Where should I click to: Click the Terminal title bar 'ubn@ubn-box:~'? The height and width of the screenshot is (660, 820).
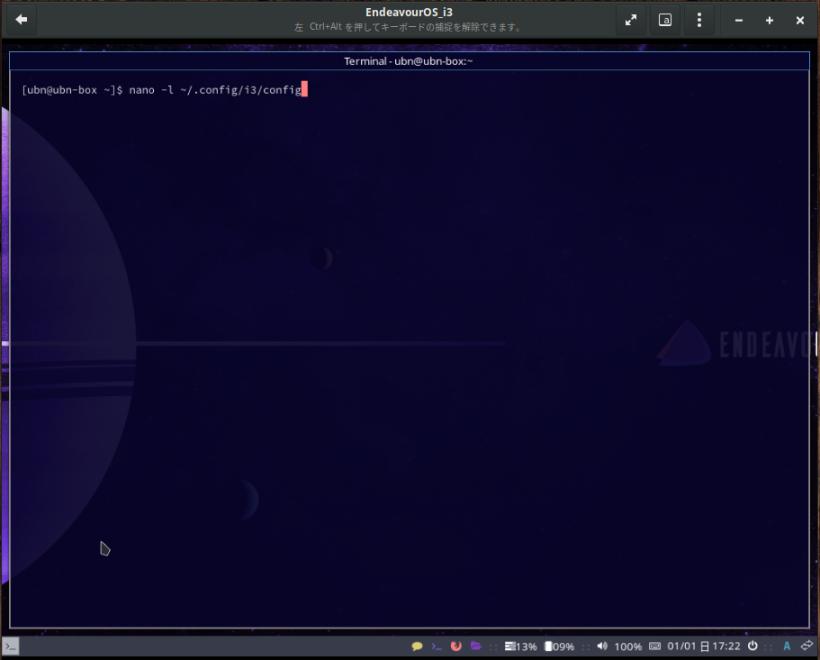pyautogui.click(x=408, y=61)
